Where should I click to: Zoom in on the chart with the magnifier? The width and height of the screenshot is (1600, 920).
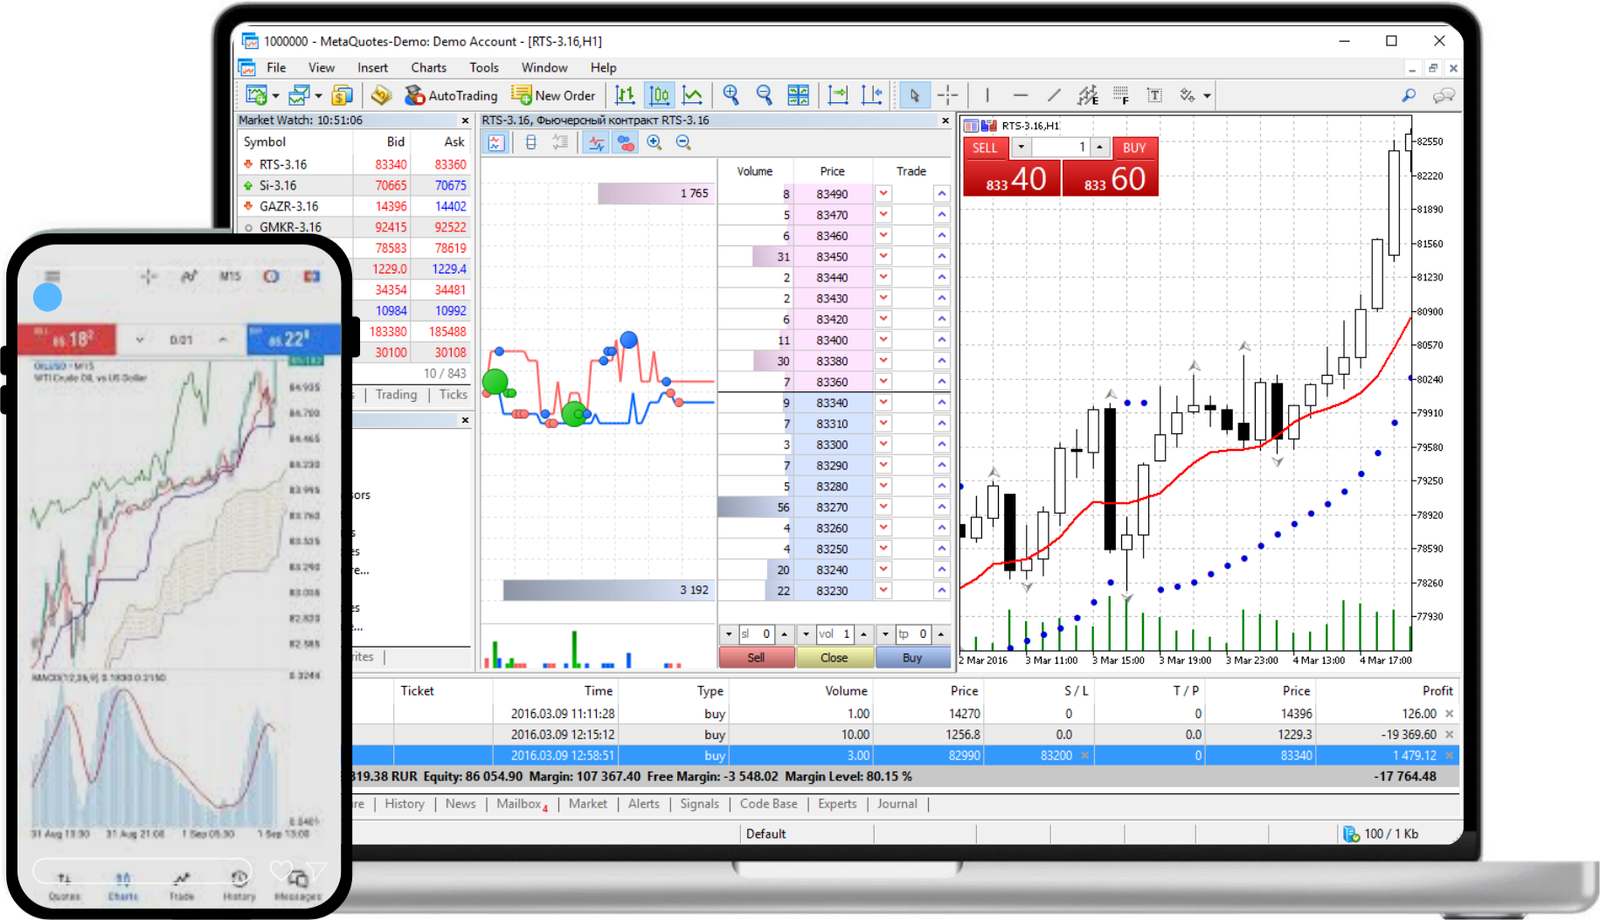click(731, 95)
